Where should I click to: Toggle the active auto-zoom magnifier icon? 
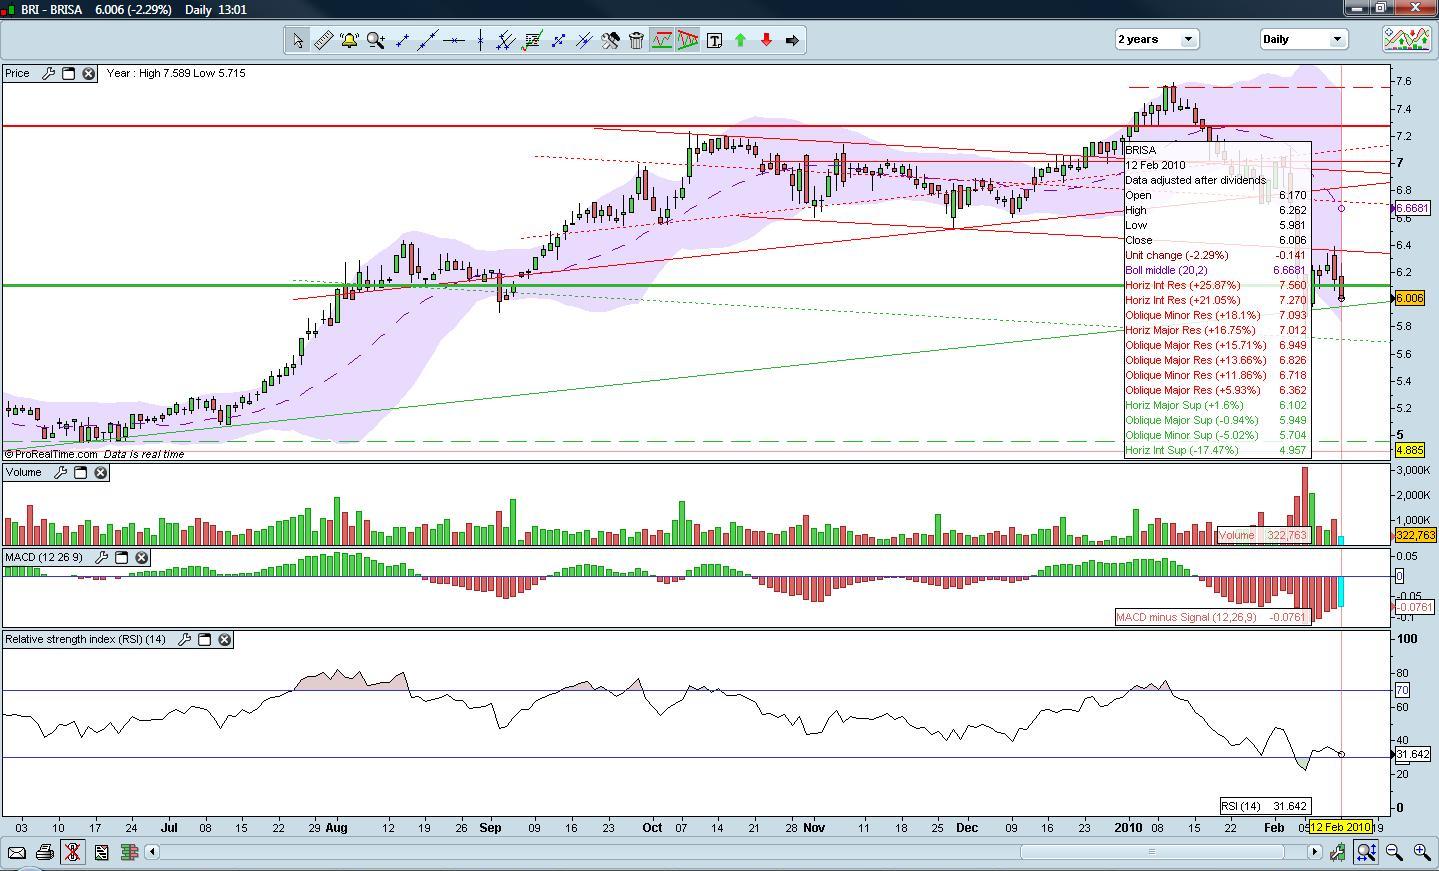click(1366, 852)
